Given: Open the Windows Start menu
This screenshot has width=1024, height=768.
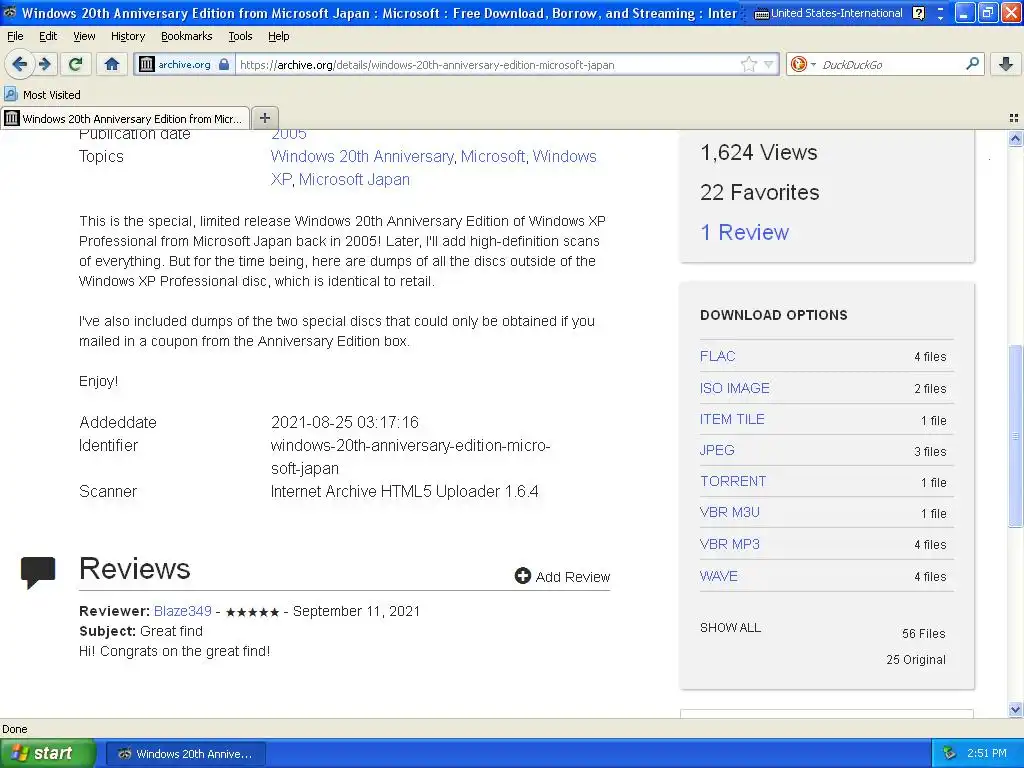Looking at the screenshot, I should (x=48, y=753).
